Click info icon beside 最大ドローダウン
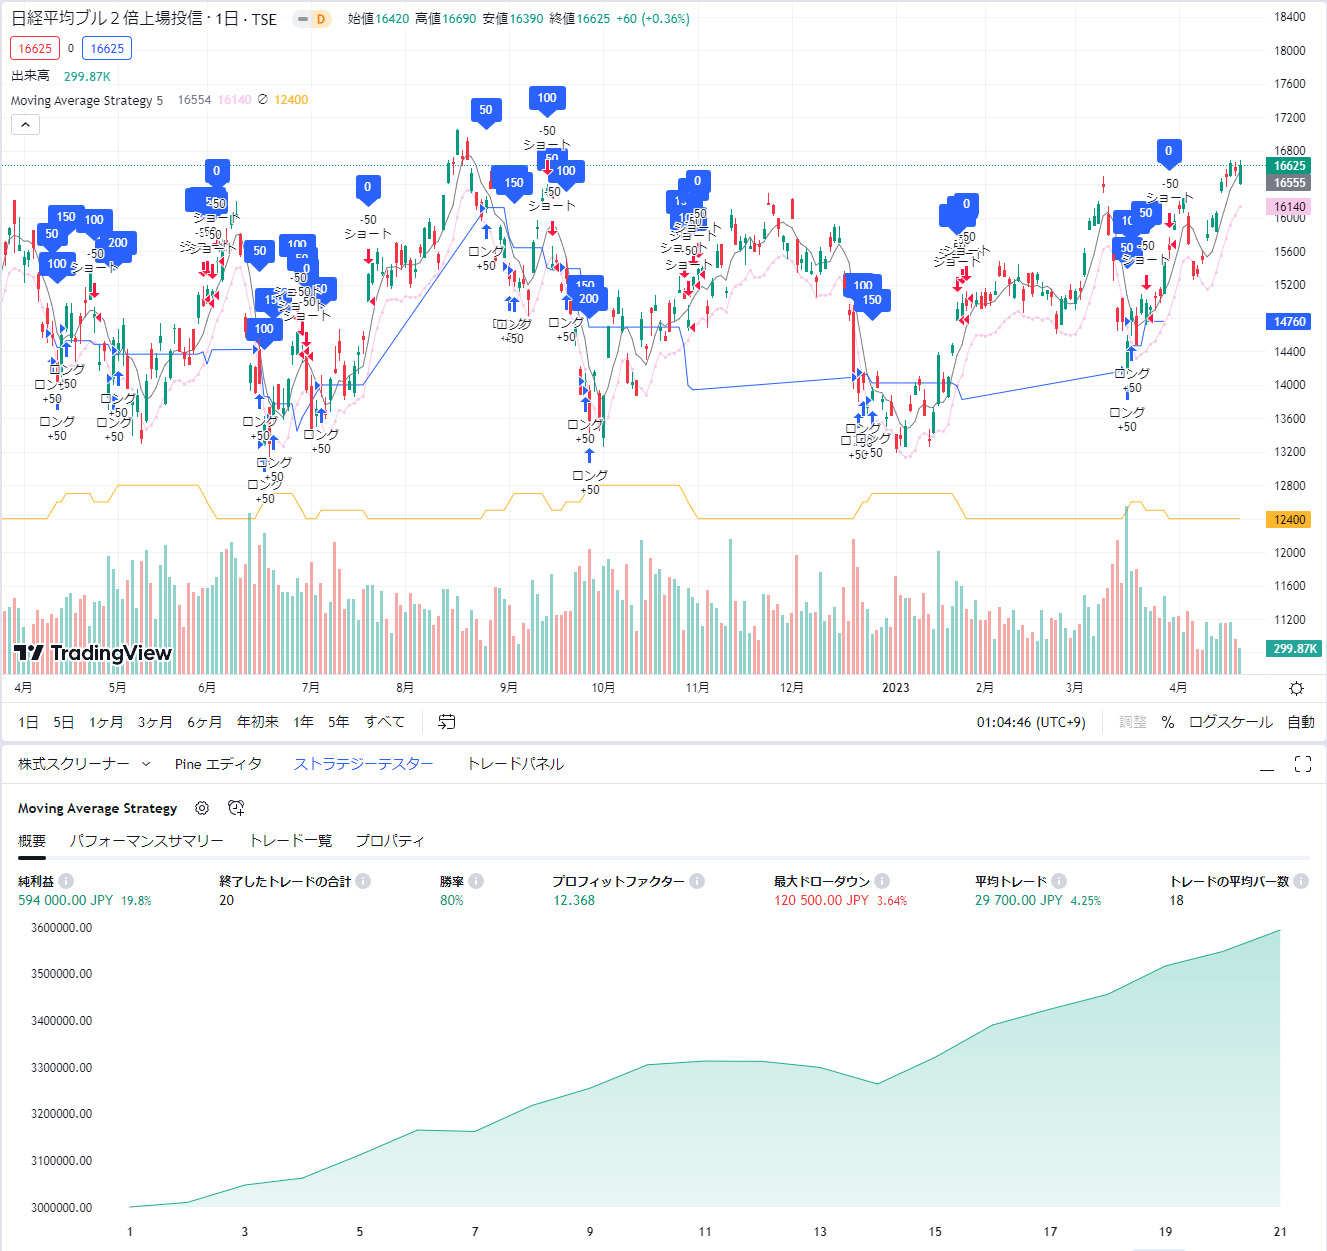 pyautogui.click(x=882, y=881)
